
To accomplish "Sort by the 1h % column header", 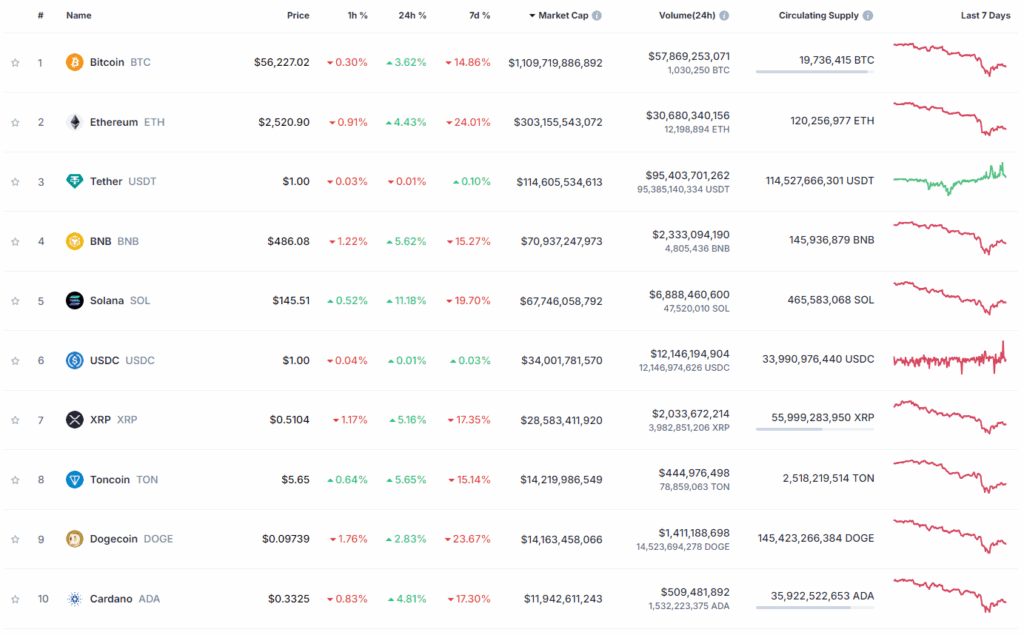I will coord(357,16).
